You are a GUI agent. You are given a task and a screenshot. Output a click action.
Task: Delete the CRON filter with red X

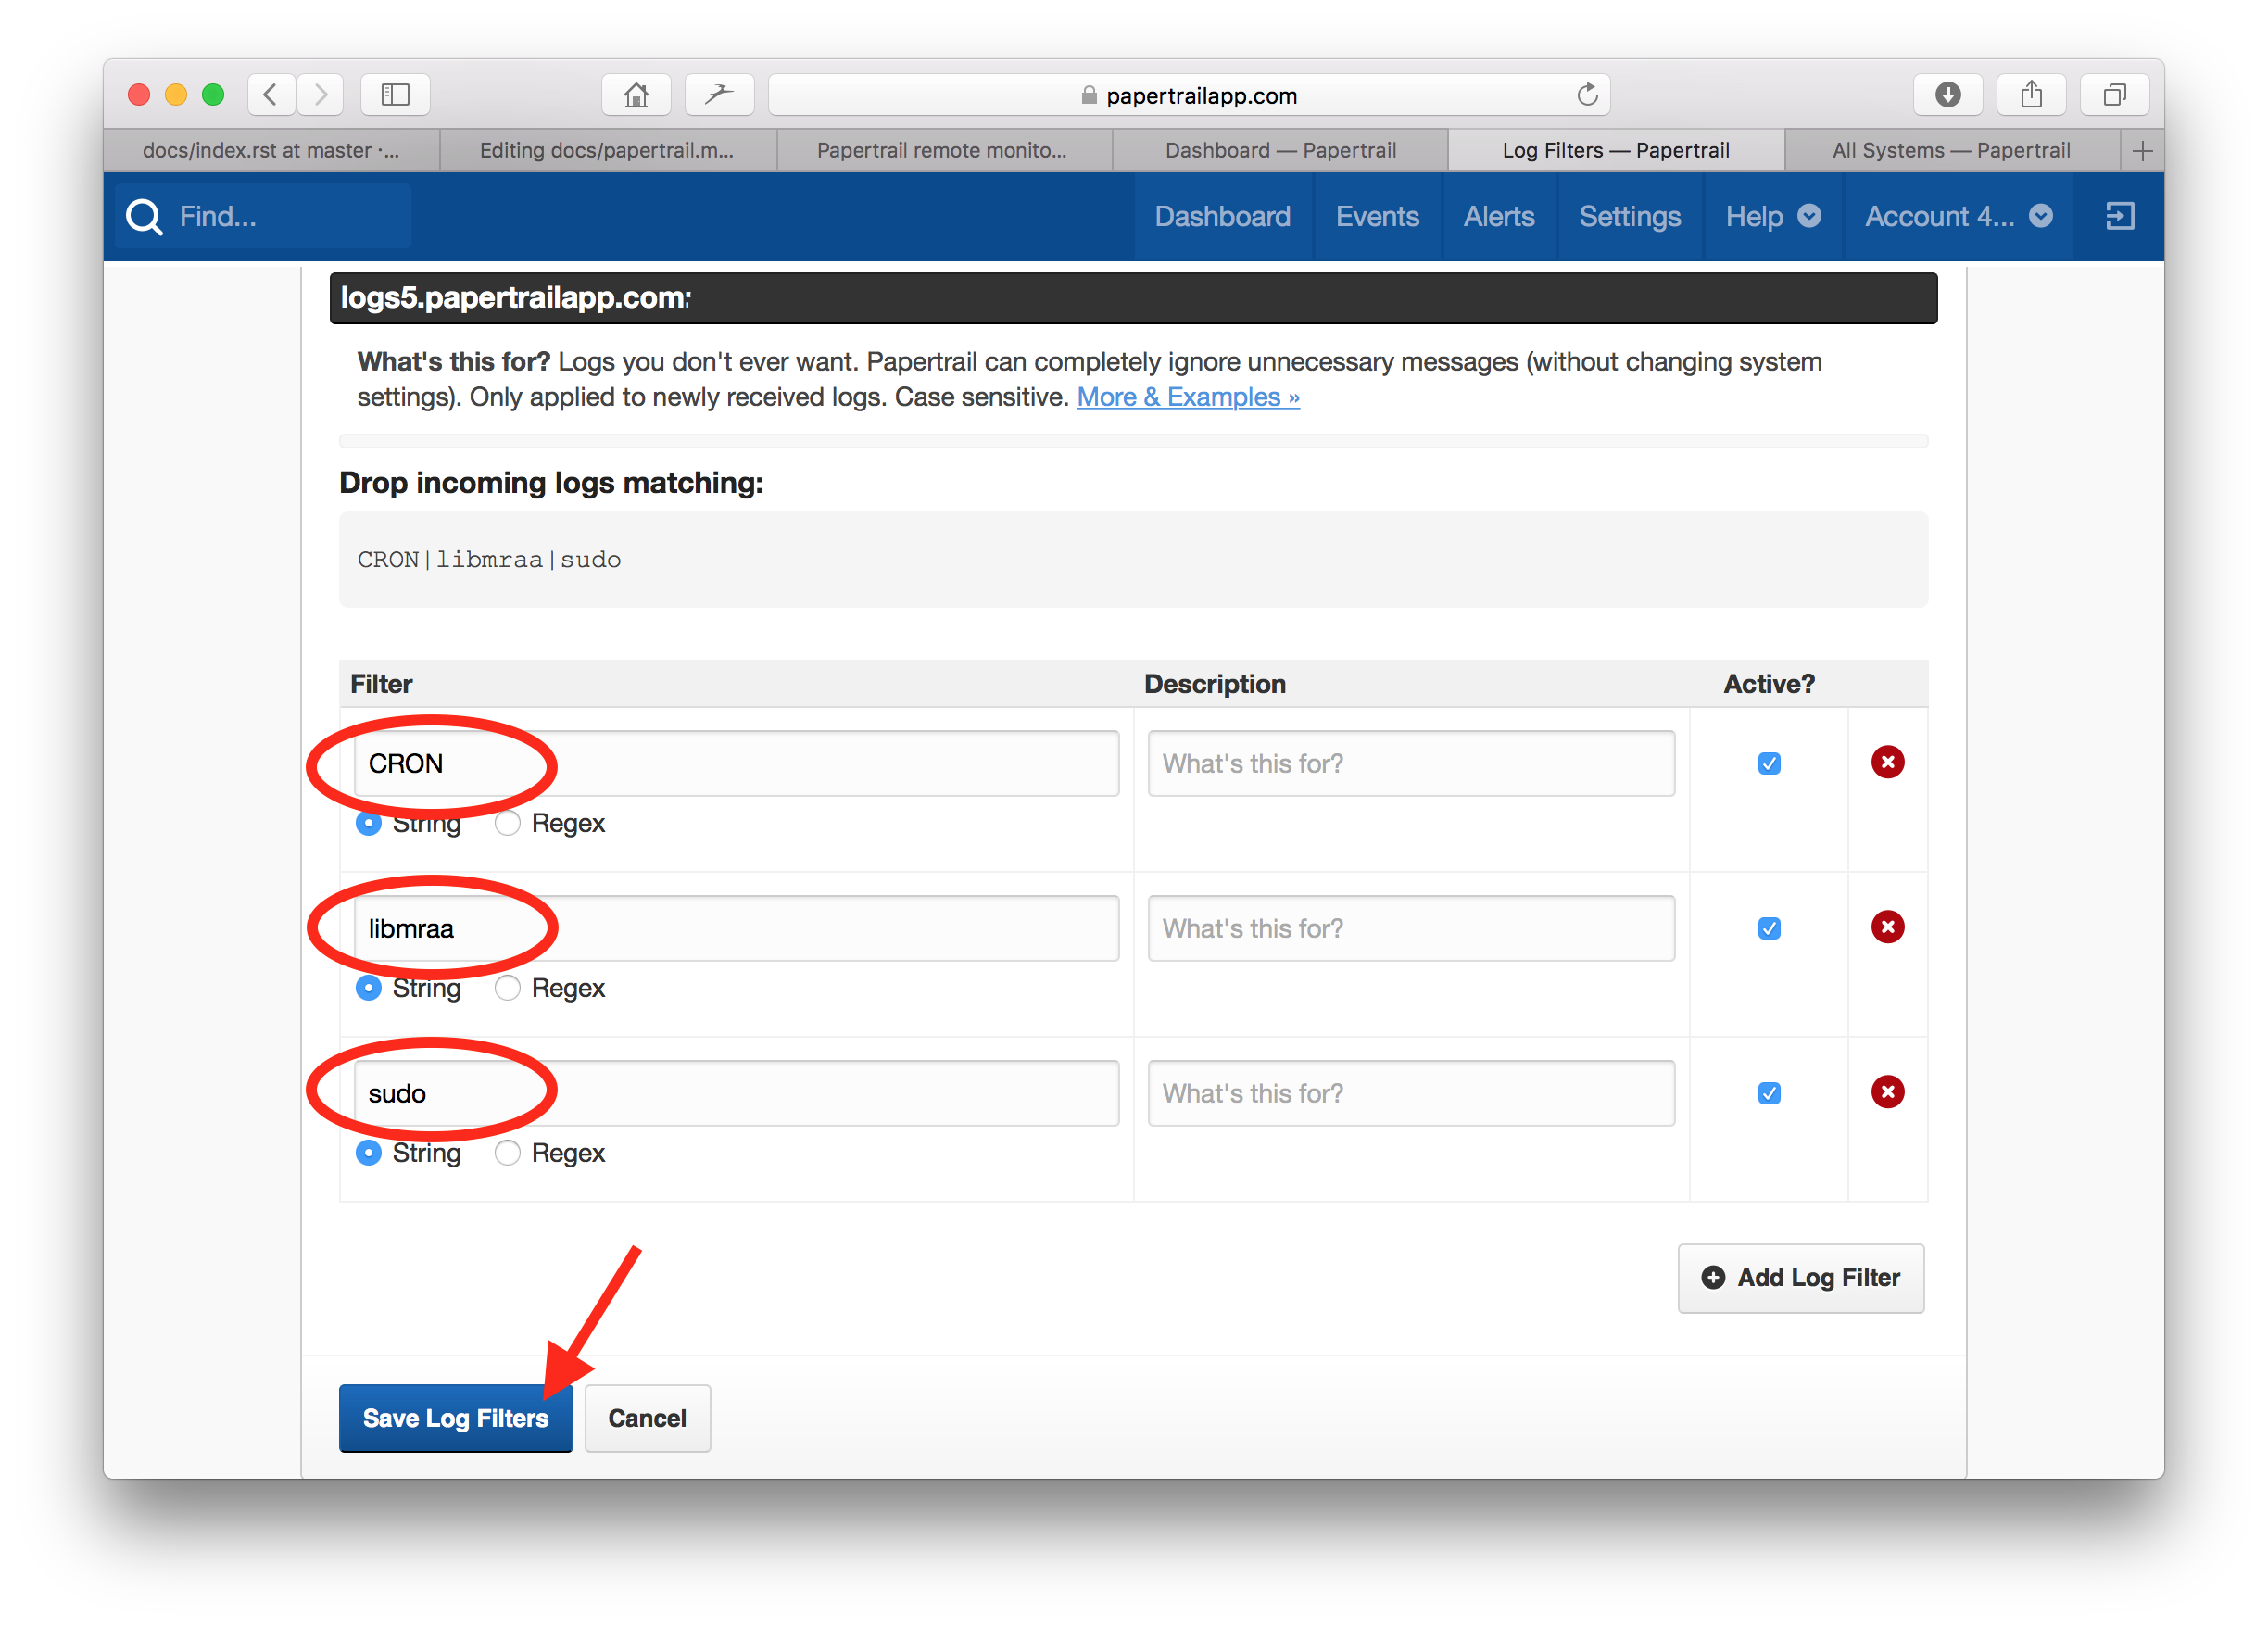[1887, 763]
